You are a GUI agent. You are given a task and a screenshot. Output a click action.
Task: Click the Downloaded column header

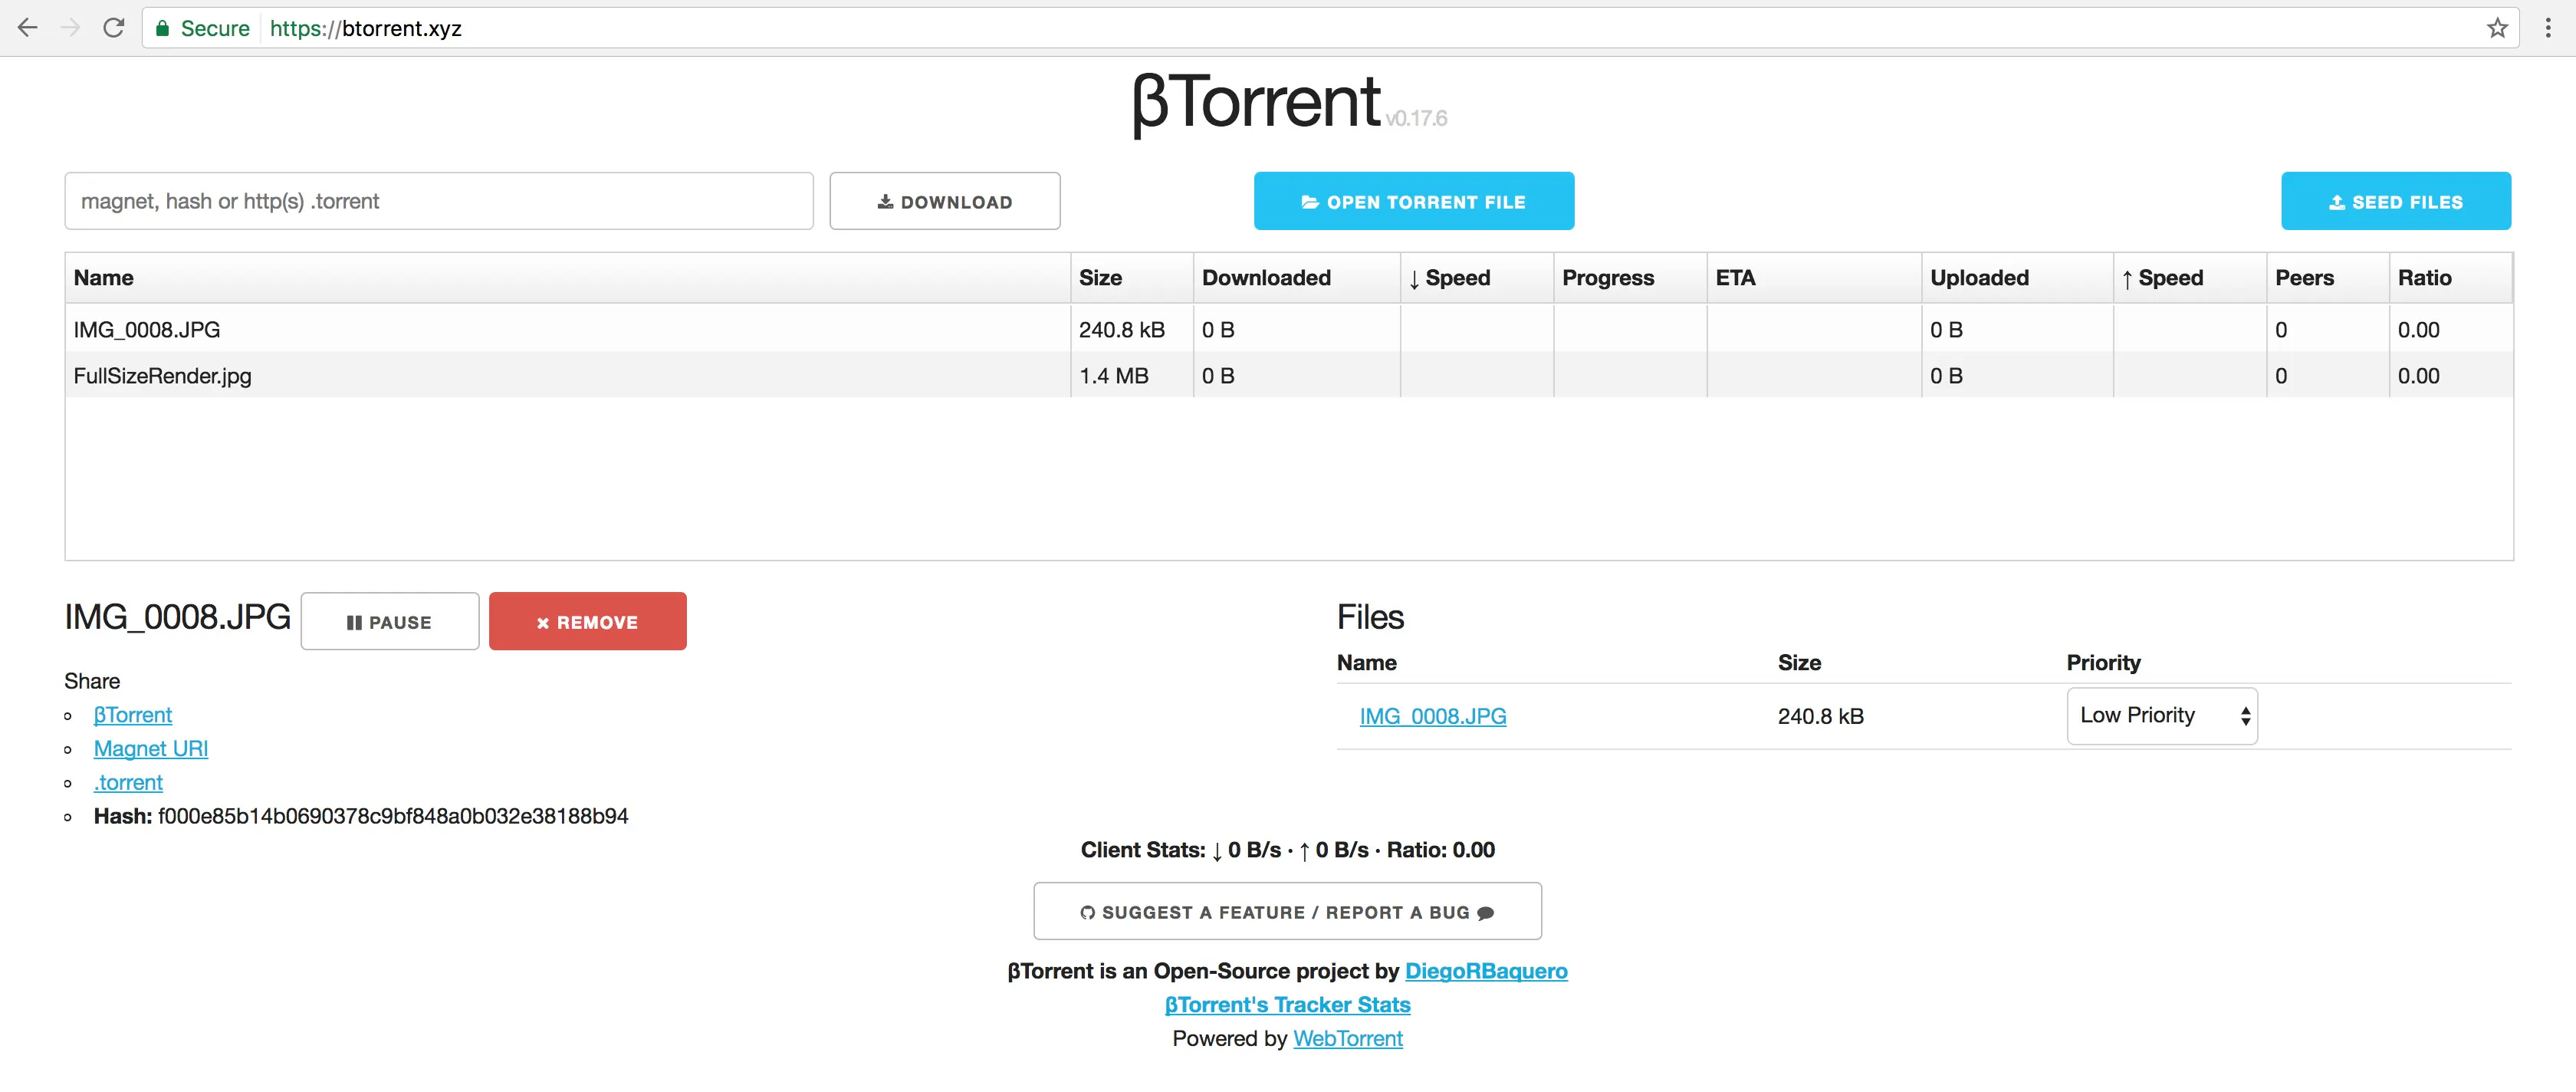1297,278
